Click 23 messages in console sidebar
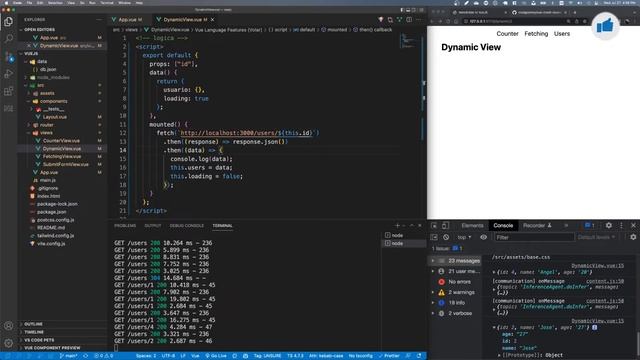Viewport: 640px width, 360px height. [x=456, y=261]
